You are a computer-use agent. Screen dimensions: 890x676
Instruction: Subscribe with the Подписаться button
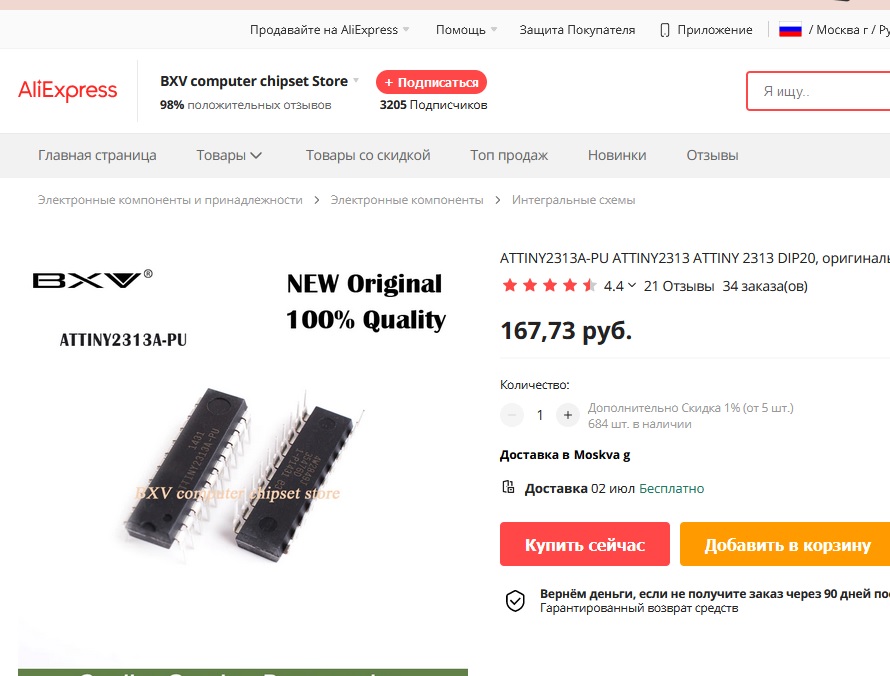(x=431, y=82)
